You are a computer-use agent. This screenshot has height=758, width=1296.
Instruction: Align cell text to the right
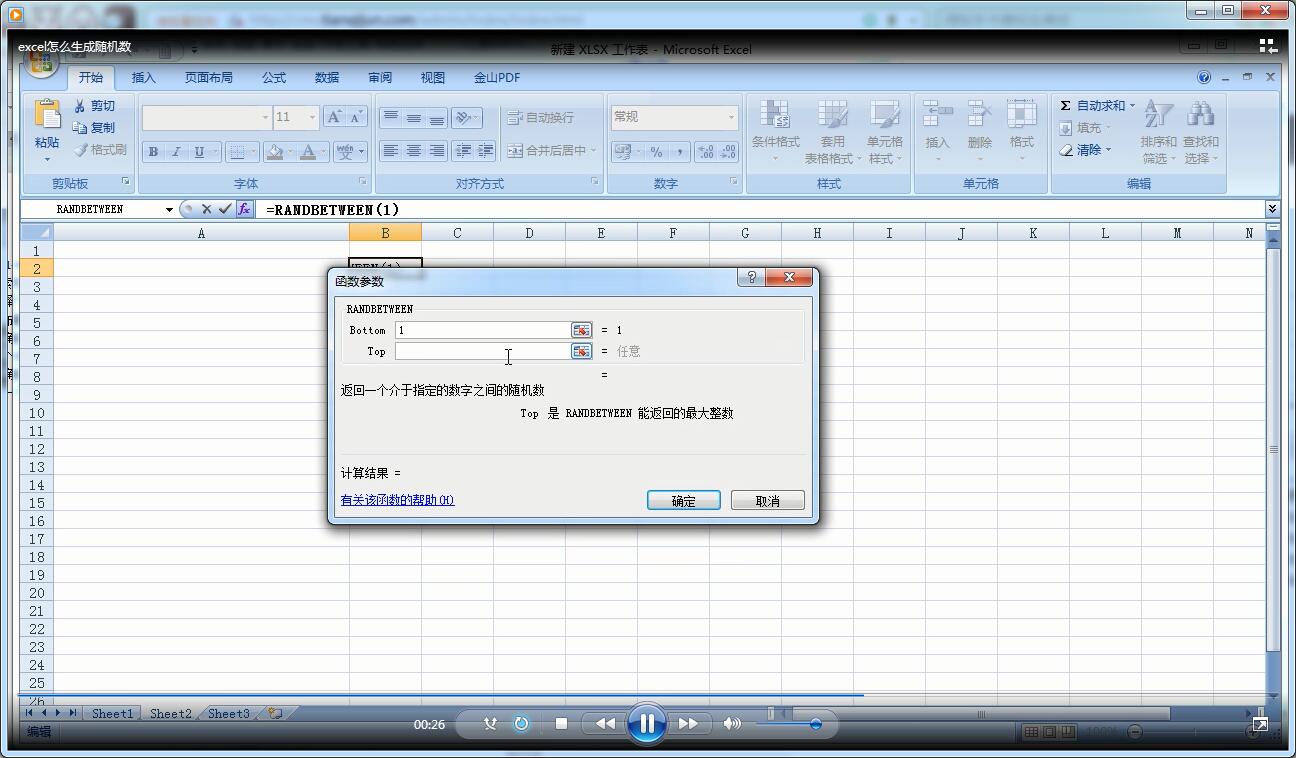coord(436,151)
